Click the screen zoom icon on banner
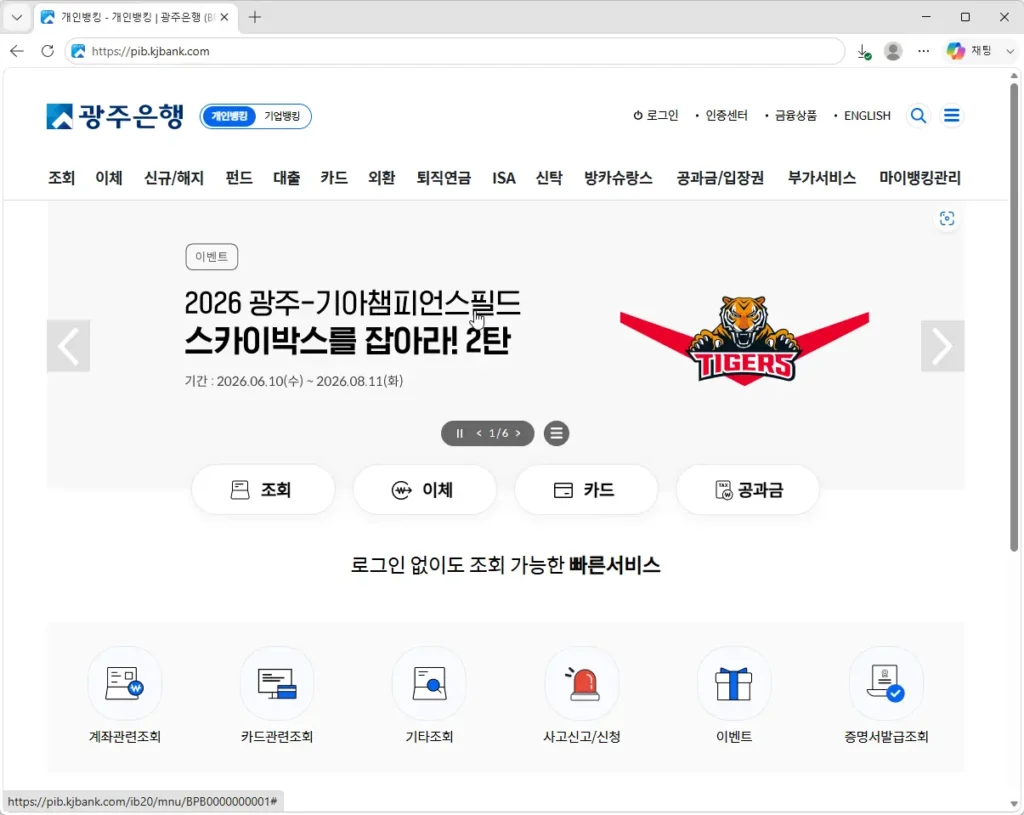This screenshot has height=815, width=1024. [x=946, y=219]
